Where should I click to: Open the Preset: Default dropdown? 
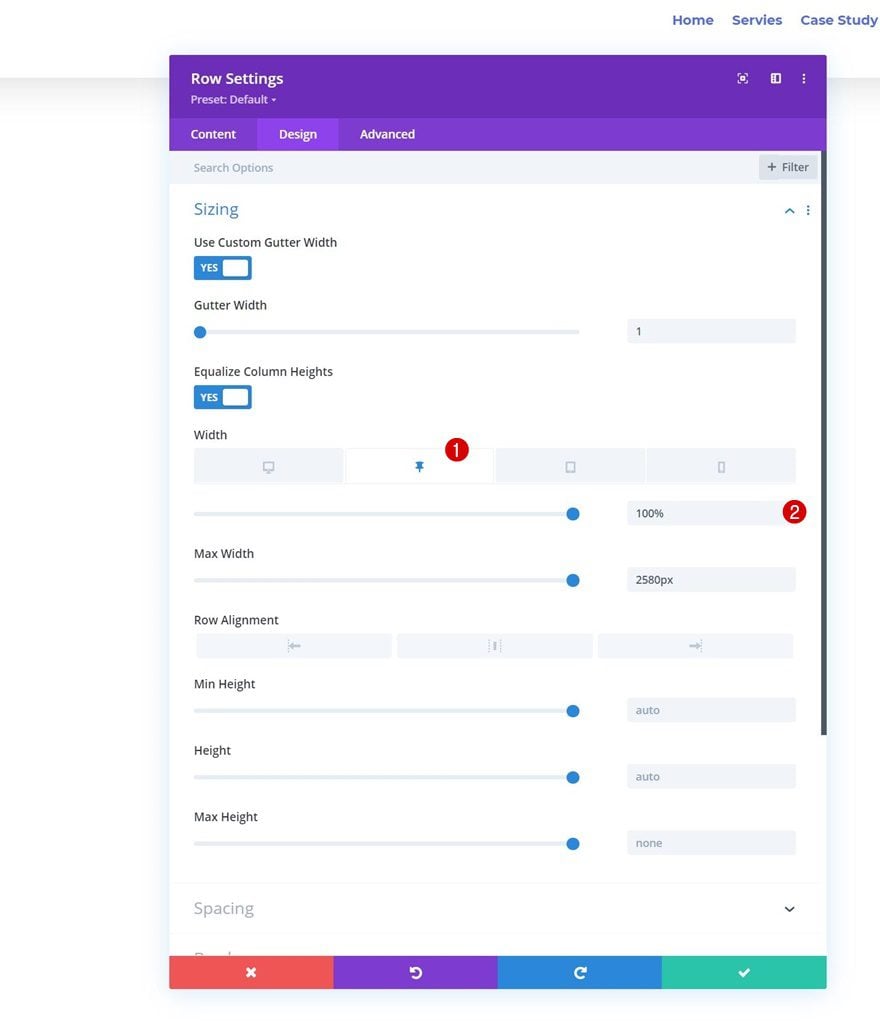(x=234, y=100)
